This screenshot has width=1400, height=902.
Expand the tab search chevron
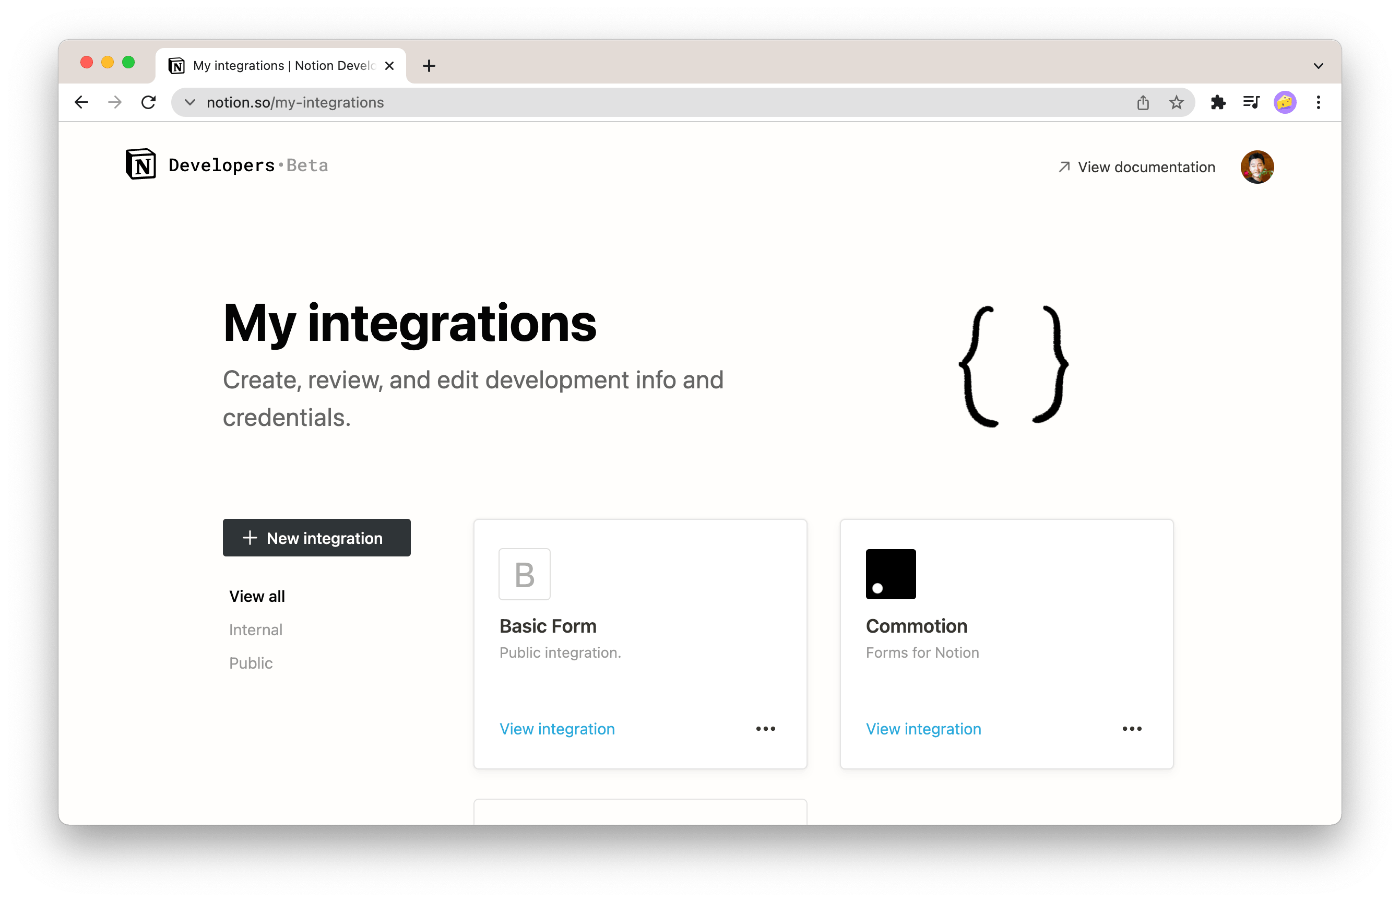pyautogui.click(x=1318, y=66)
